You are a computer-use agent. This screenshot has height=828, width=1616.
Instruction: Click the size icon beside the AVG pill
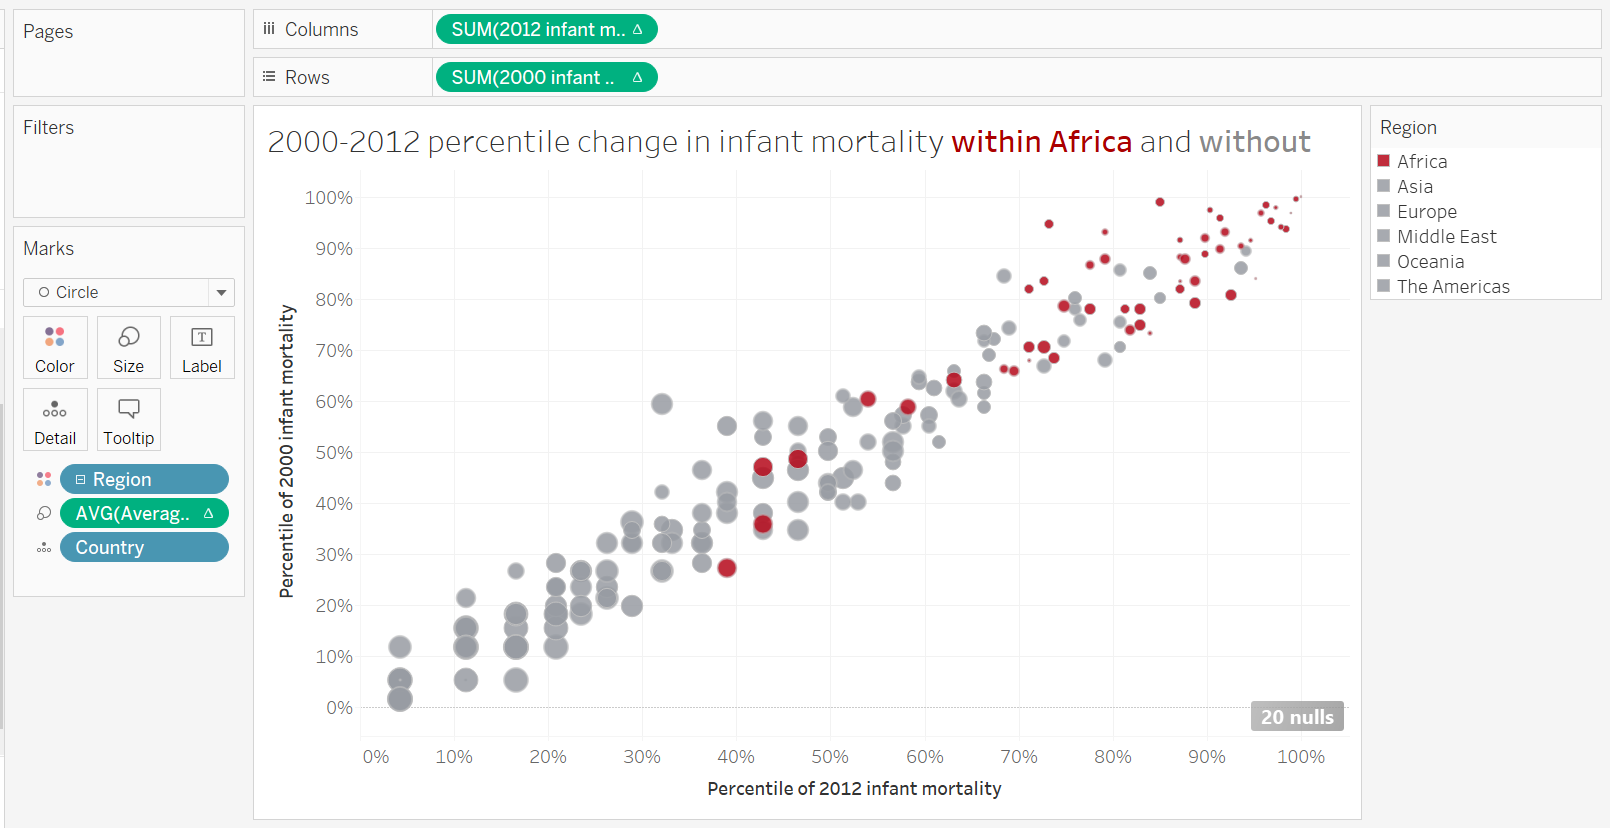43,513
